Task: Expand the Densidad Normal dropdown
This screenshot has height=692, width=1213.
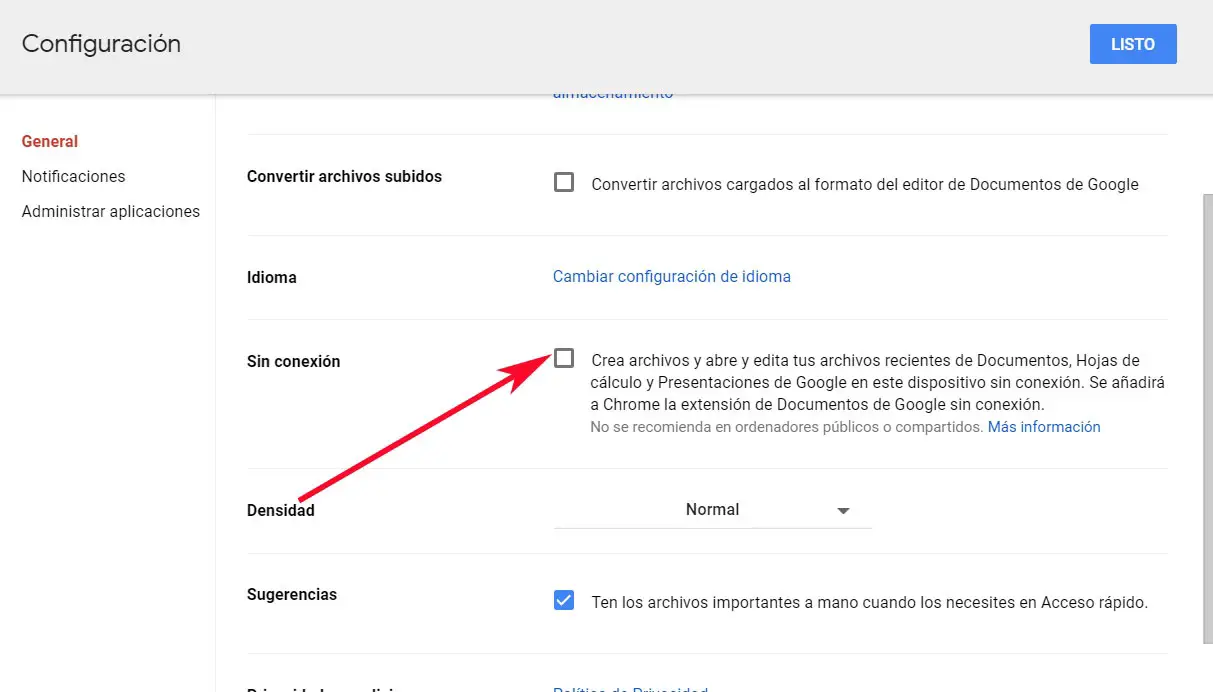Action: (x=713, y=510)
